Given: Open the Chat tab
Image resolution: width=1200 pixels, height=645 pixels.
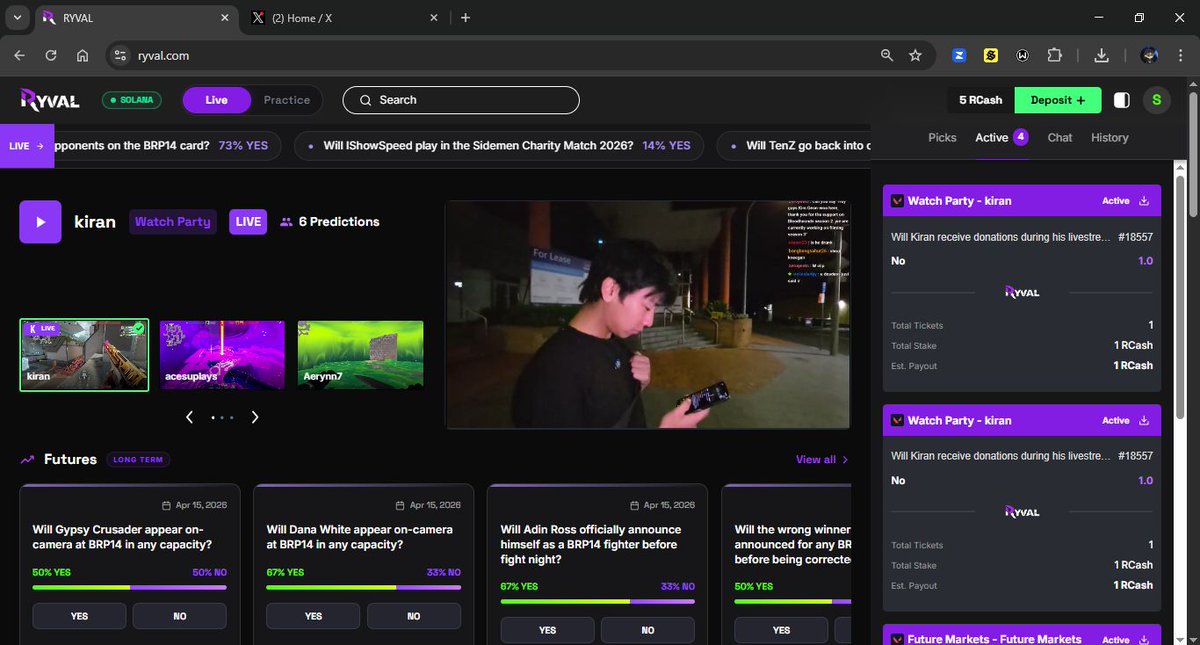Looking at the screenshot, I should [x=1060, y=138].
